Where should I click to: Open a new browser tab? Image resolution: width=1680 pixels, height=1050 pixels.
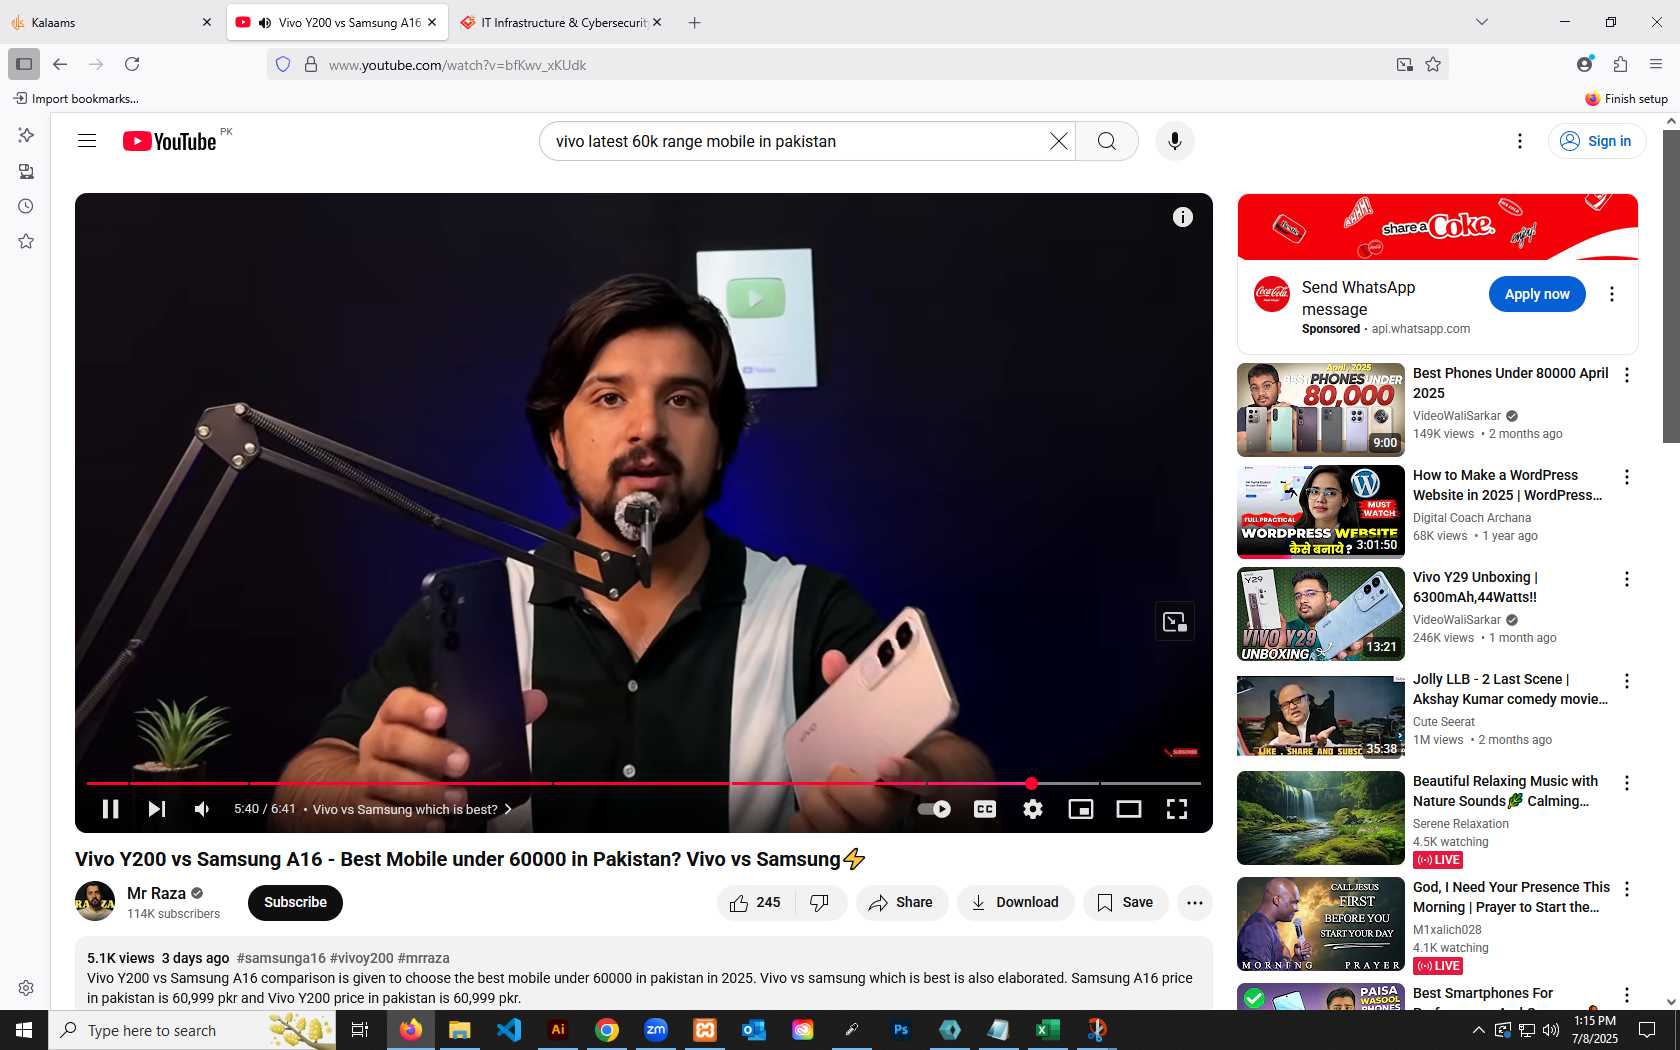coord(694,22)
